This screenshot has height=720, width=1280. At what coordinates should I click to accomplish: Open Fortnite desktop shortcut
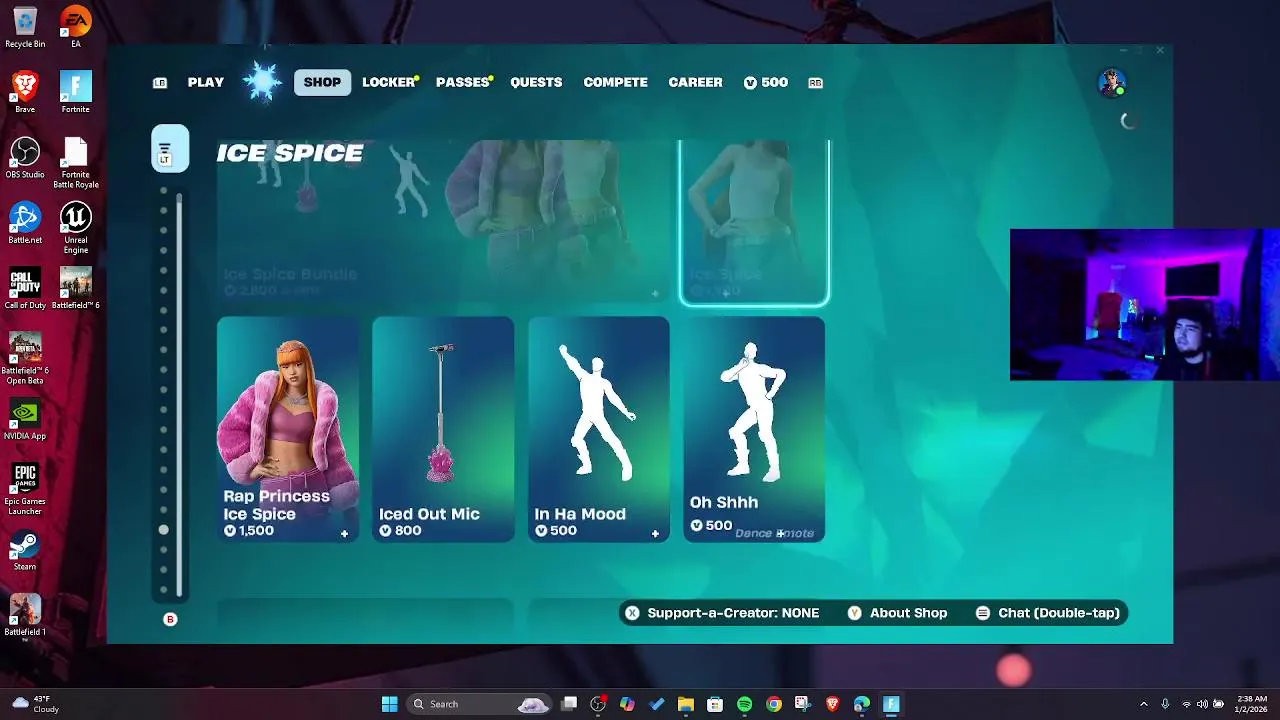point(75,93)
